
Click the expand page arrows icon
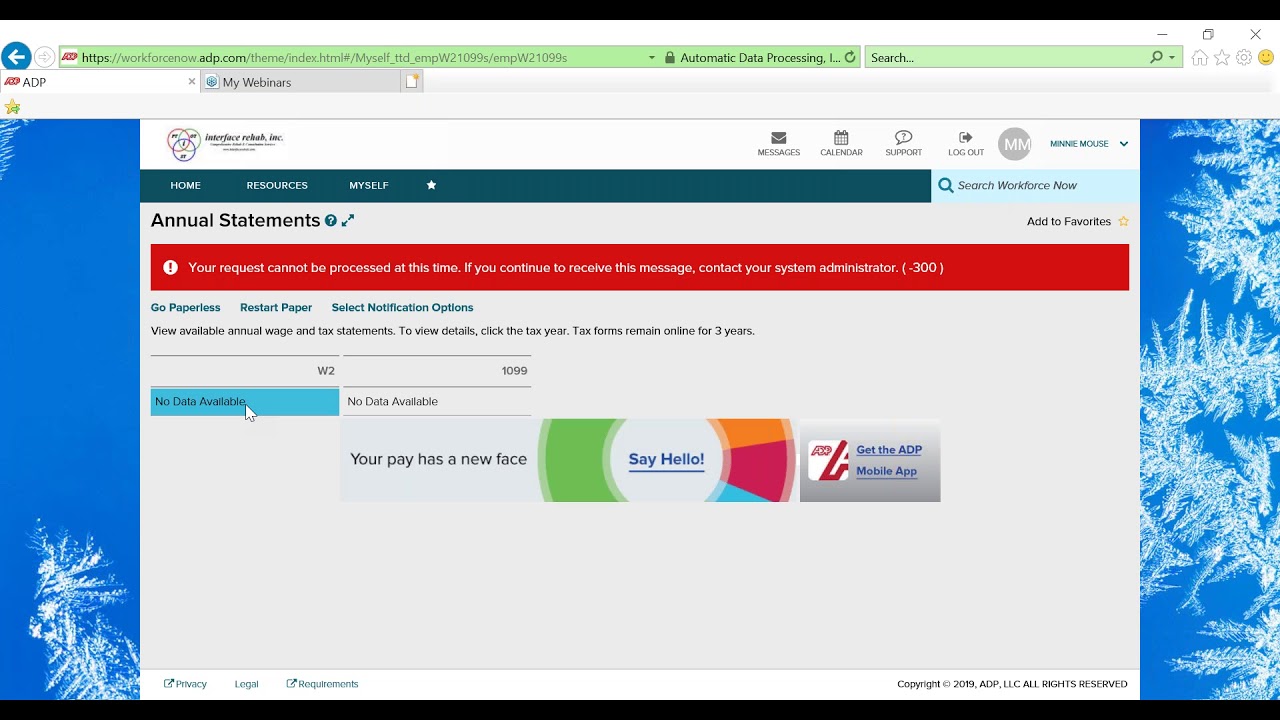tap(348, 220)
